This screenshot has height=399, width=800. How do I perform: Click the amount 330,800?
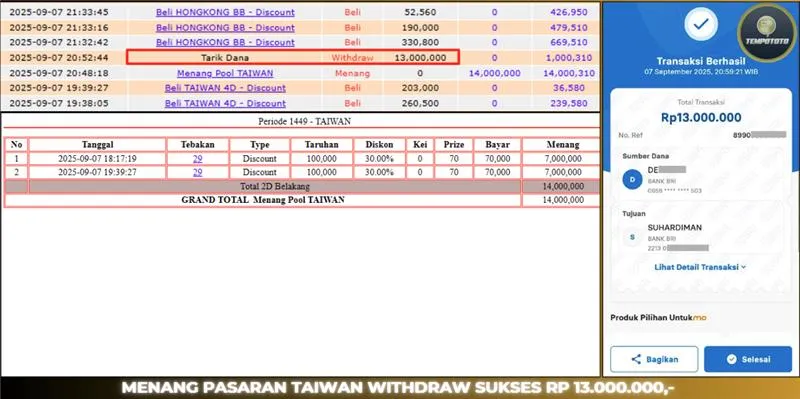click(x=420, y=42)
